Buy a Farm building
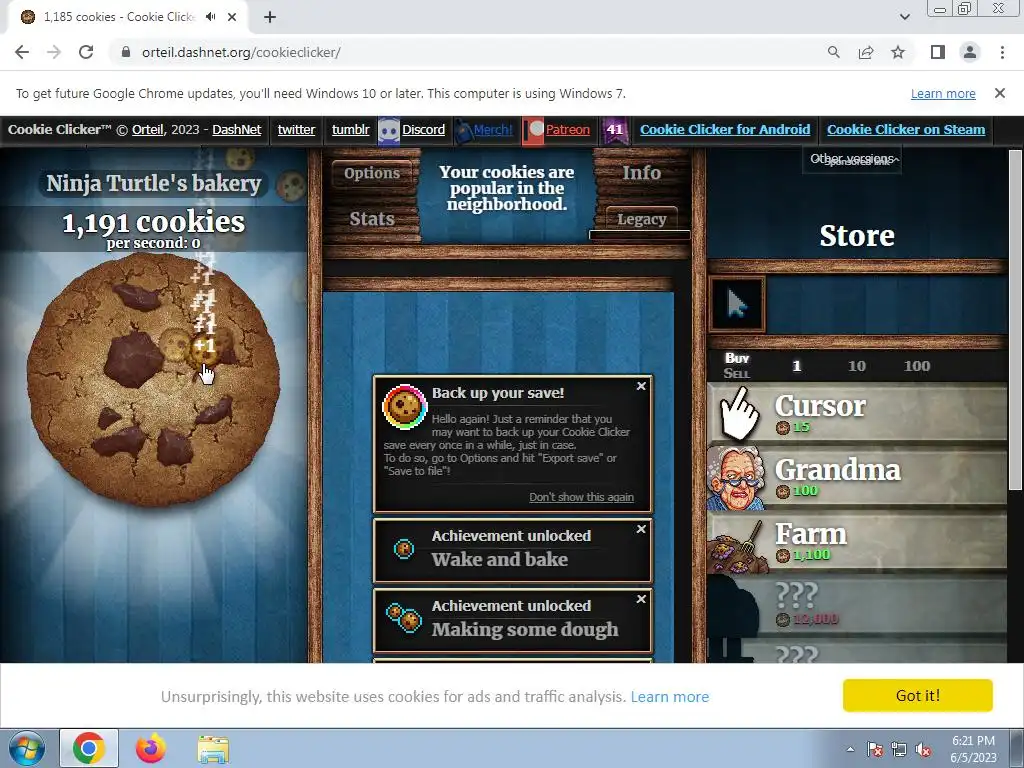1024x768 pixels. 857,541
